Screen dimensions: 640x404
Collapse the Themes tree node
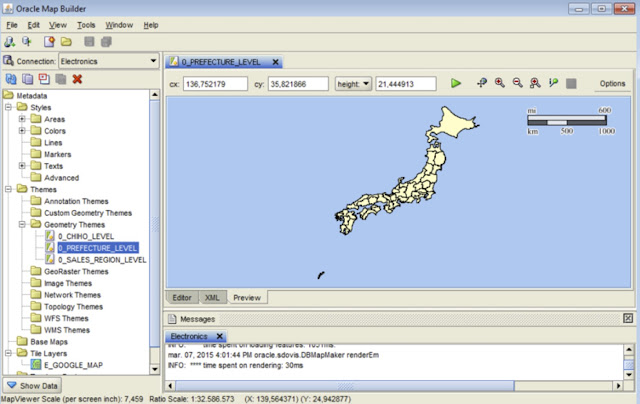tap(8, 189)
